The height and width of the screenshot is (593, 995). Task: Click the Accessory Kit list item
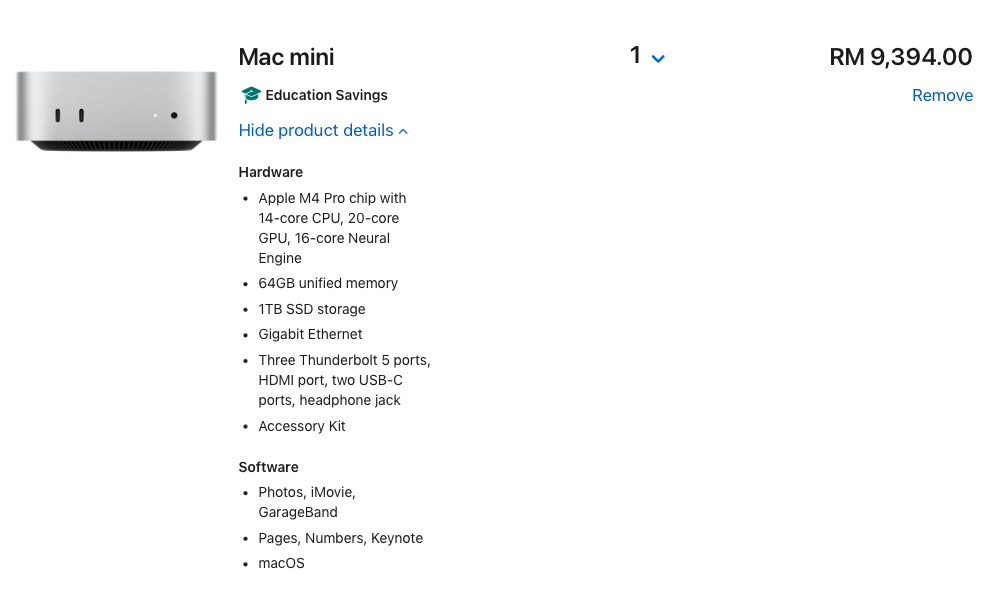point(302,426)
